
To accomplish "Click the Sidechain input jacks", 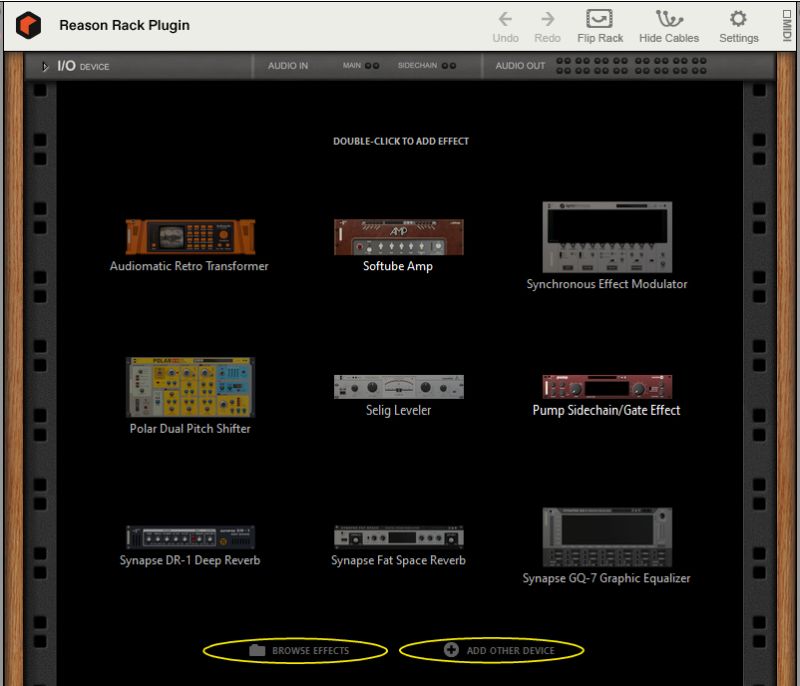I will [x=448, y=66].
